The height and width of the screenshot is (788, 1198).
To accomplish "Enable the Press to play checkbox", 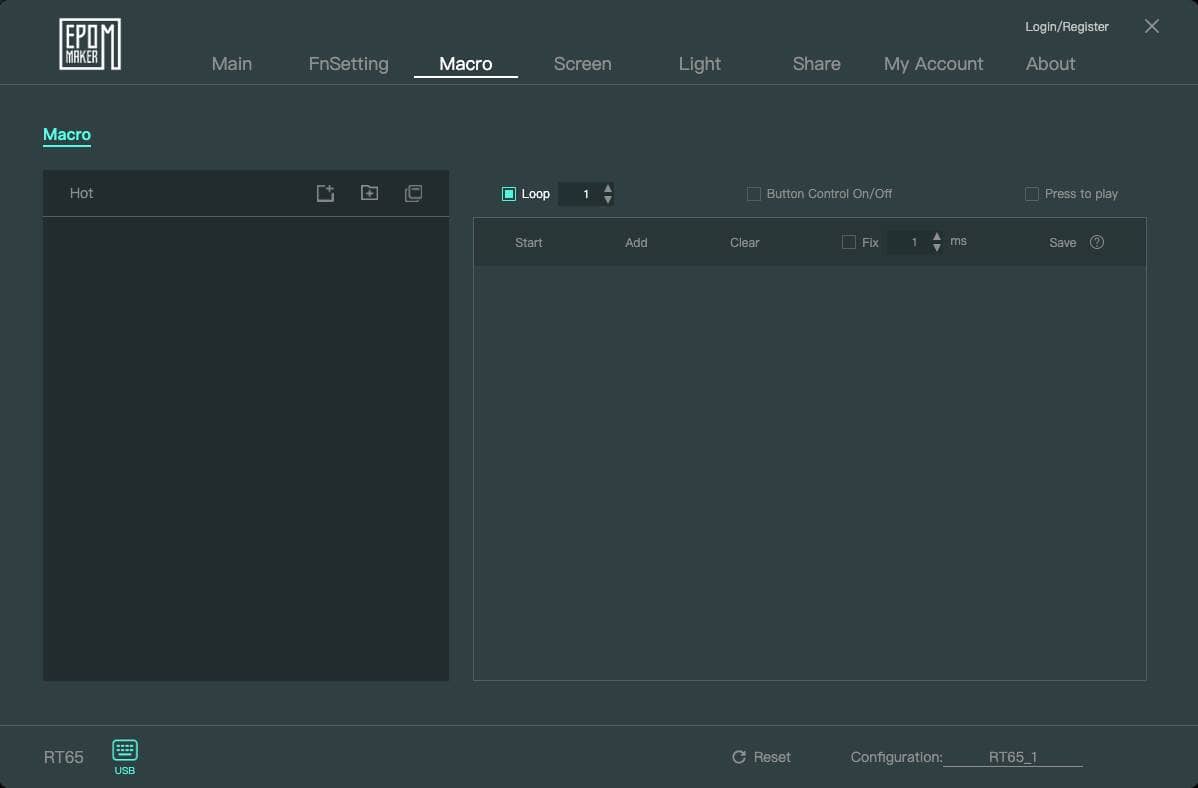I will [1032, 194].
